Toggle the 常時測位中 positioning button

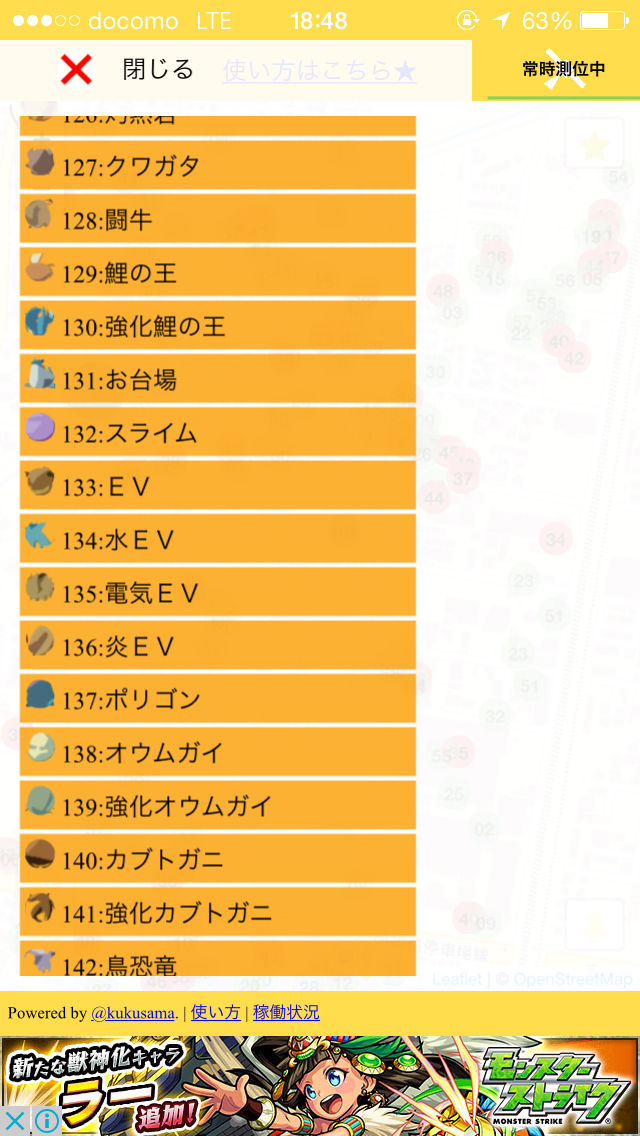(563, 70)
